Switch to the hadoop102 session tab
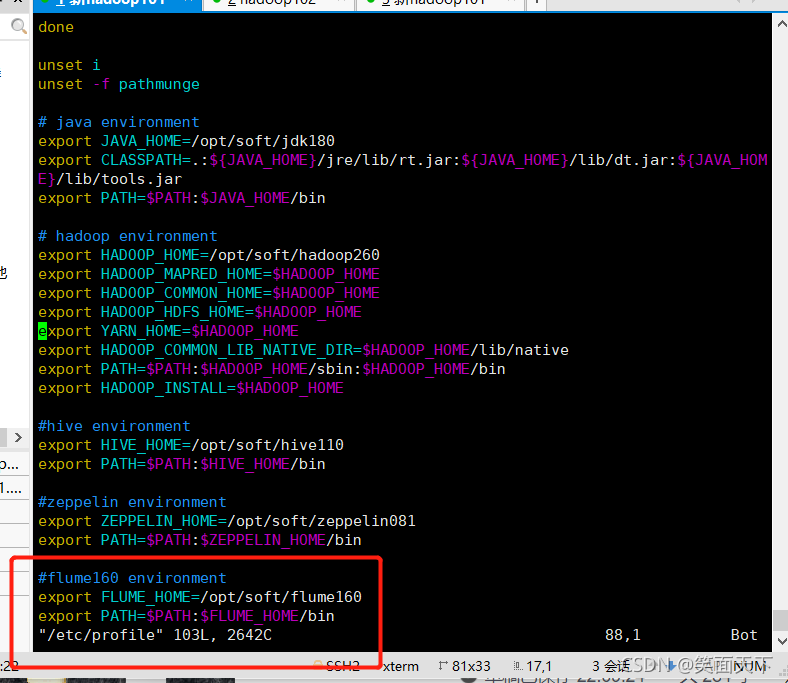Image resolution: width=788 pixels, height=683 pixels. [278, 4]
